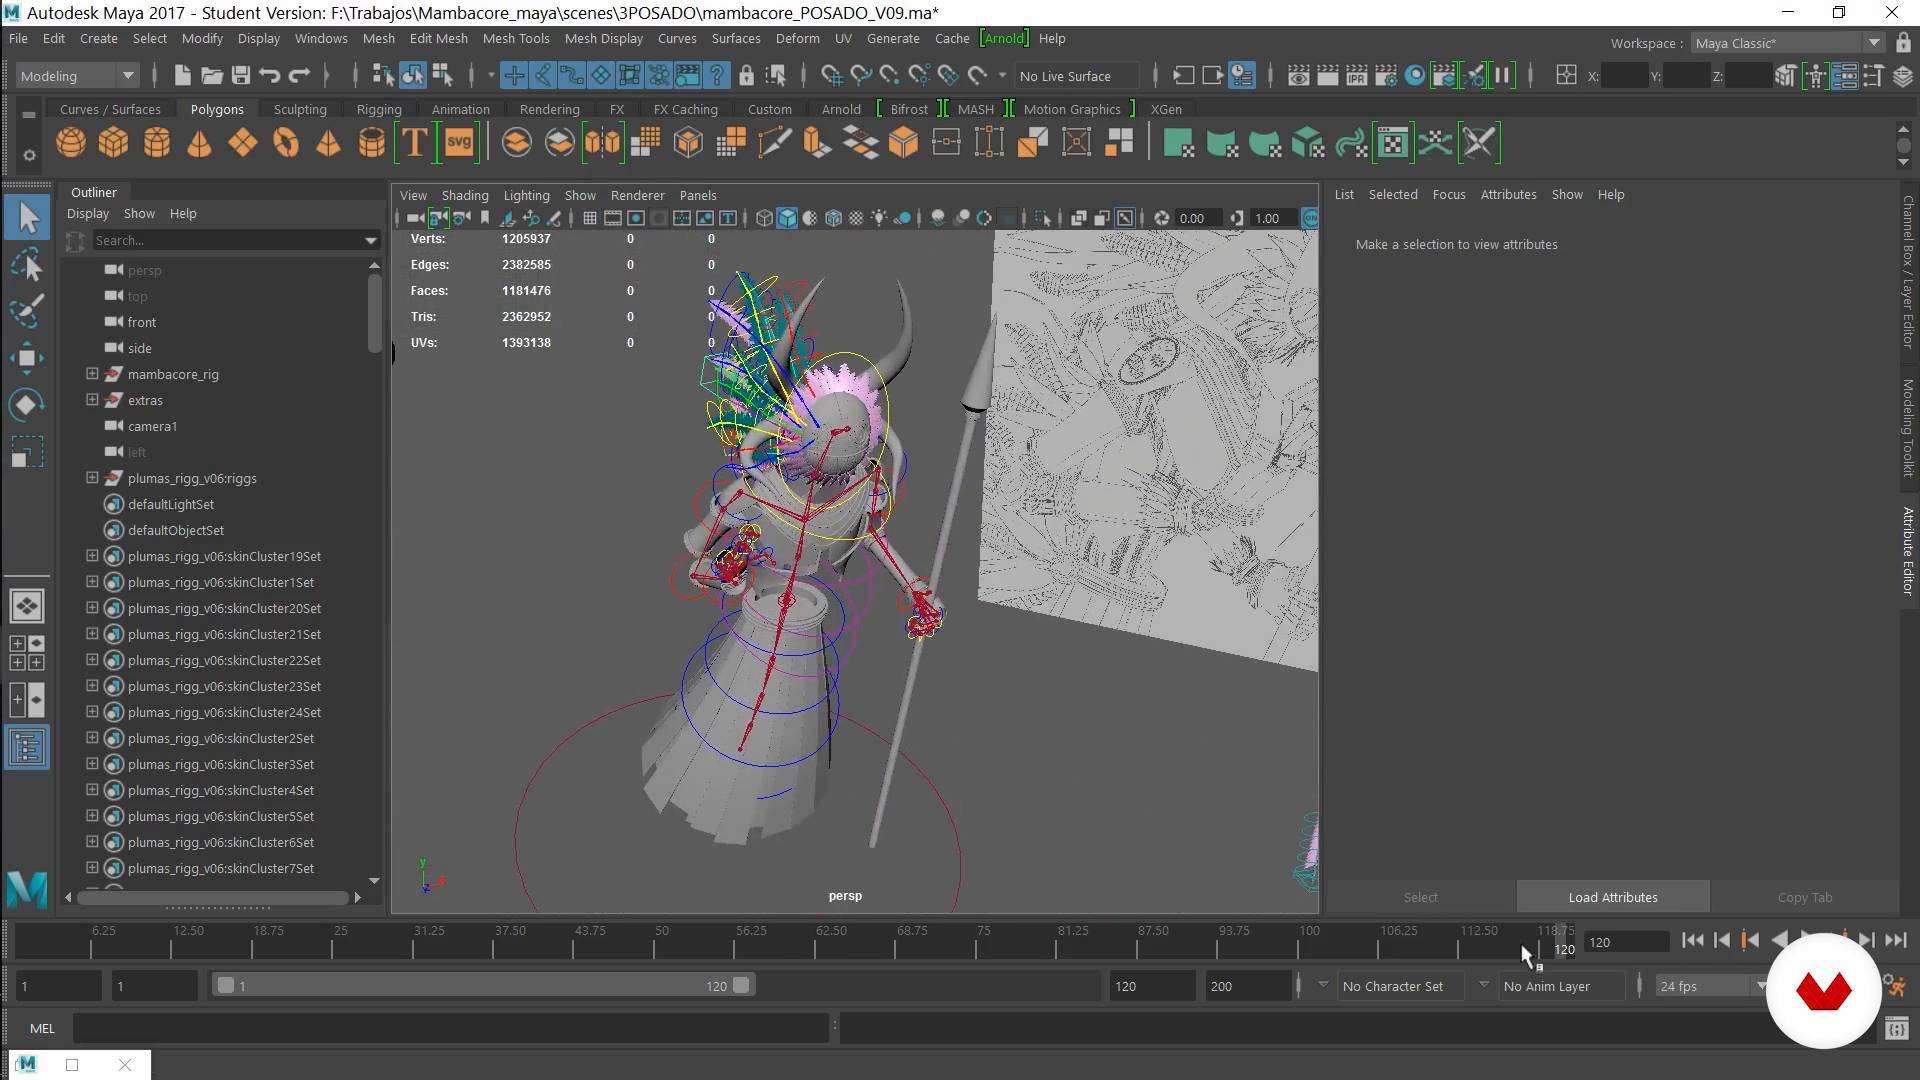Switch to the Rigging shelf tab
This screenshot has width=1920, height=1080.
pyautogui.click(x=379, y=109)
